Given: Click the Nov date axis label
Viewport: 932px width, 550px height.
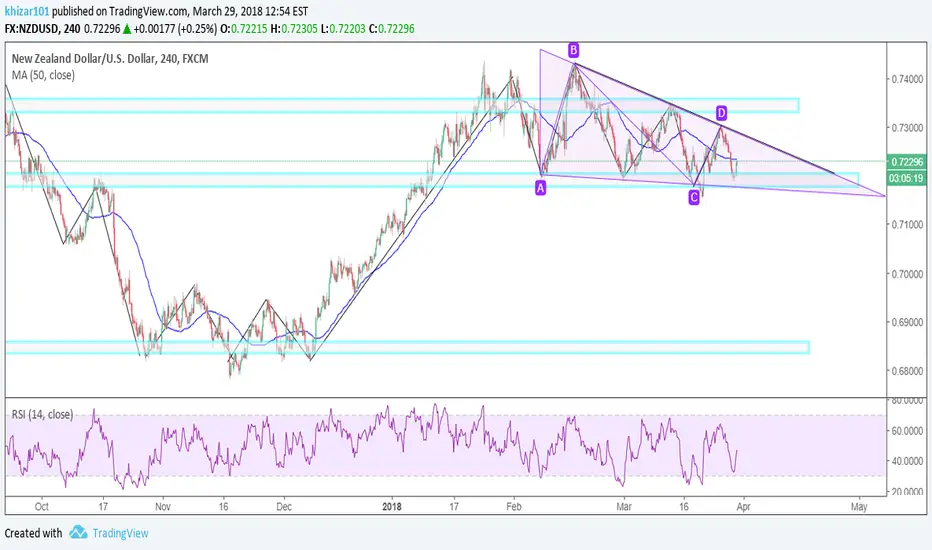Looking at the screenshot, I should point(163,507).
